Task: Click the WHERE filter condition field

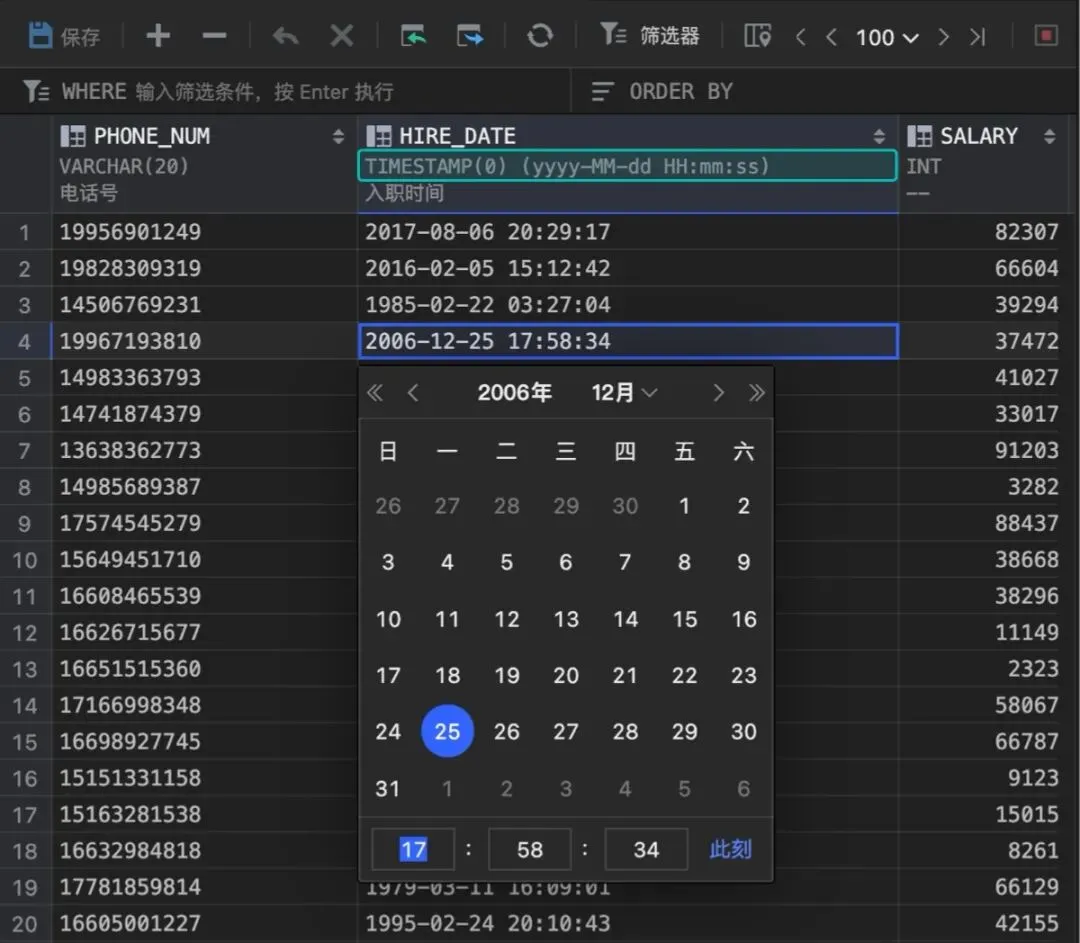Action: (x=285, y=91)
